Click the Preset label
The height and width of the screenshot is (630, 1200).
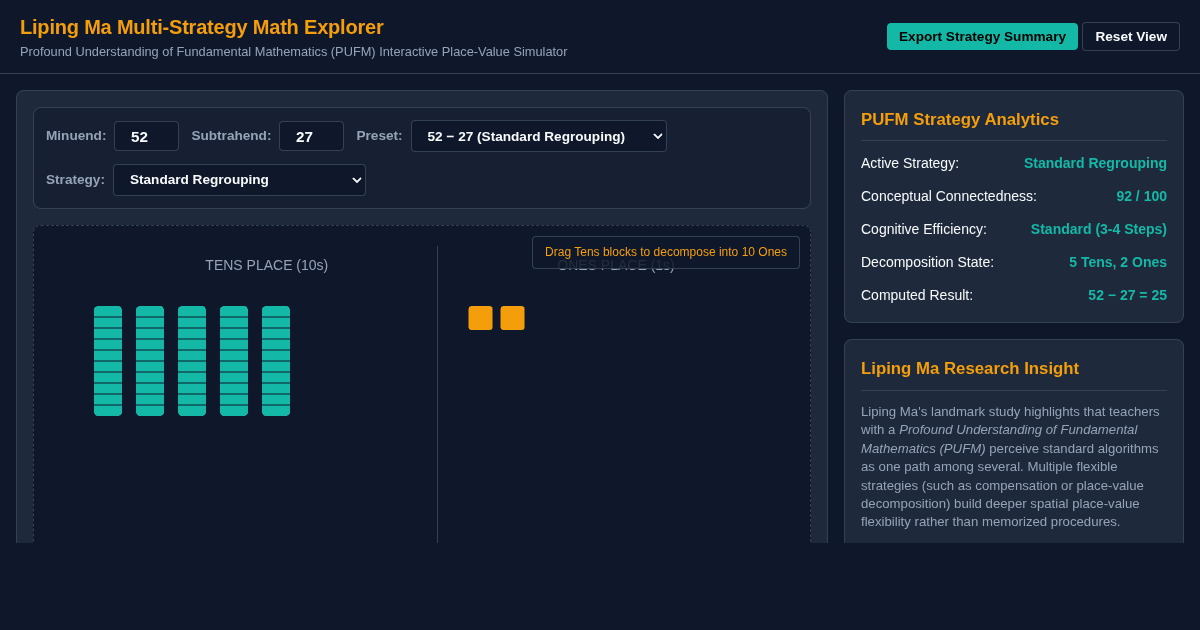(x=379, y=136)
